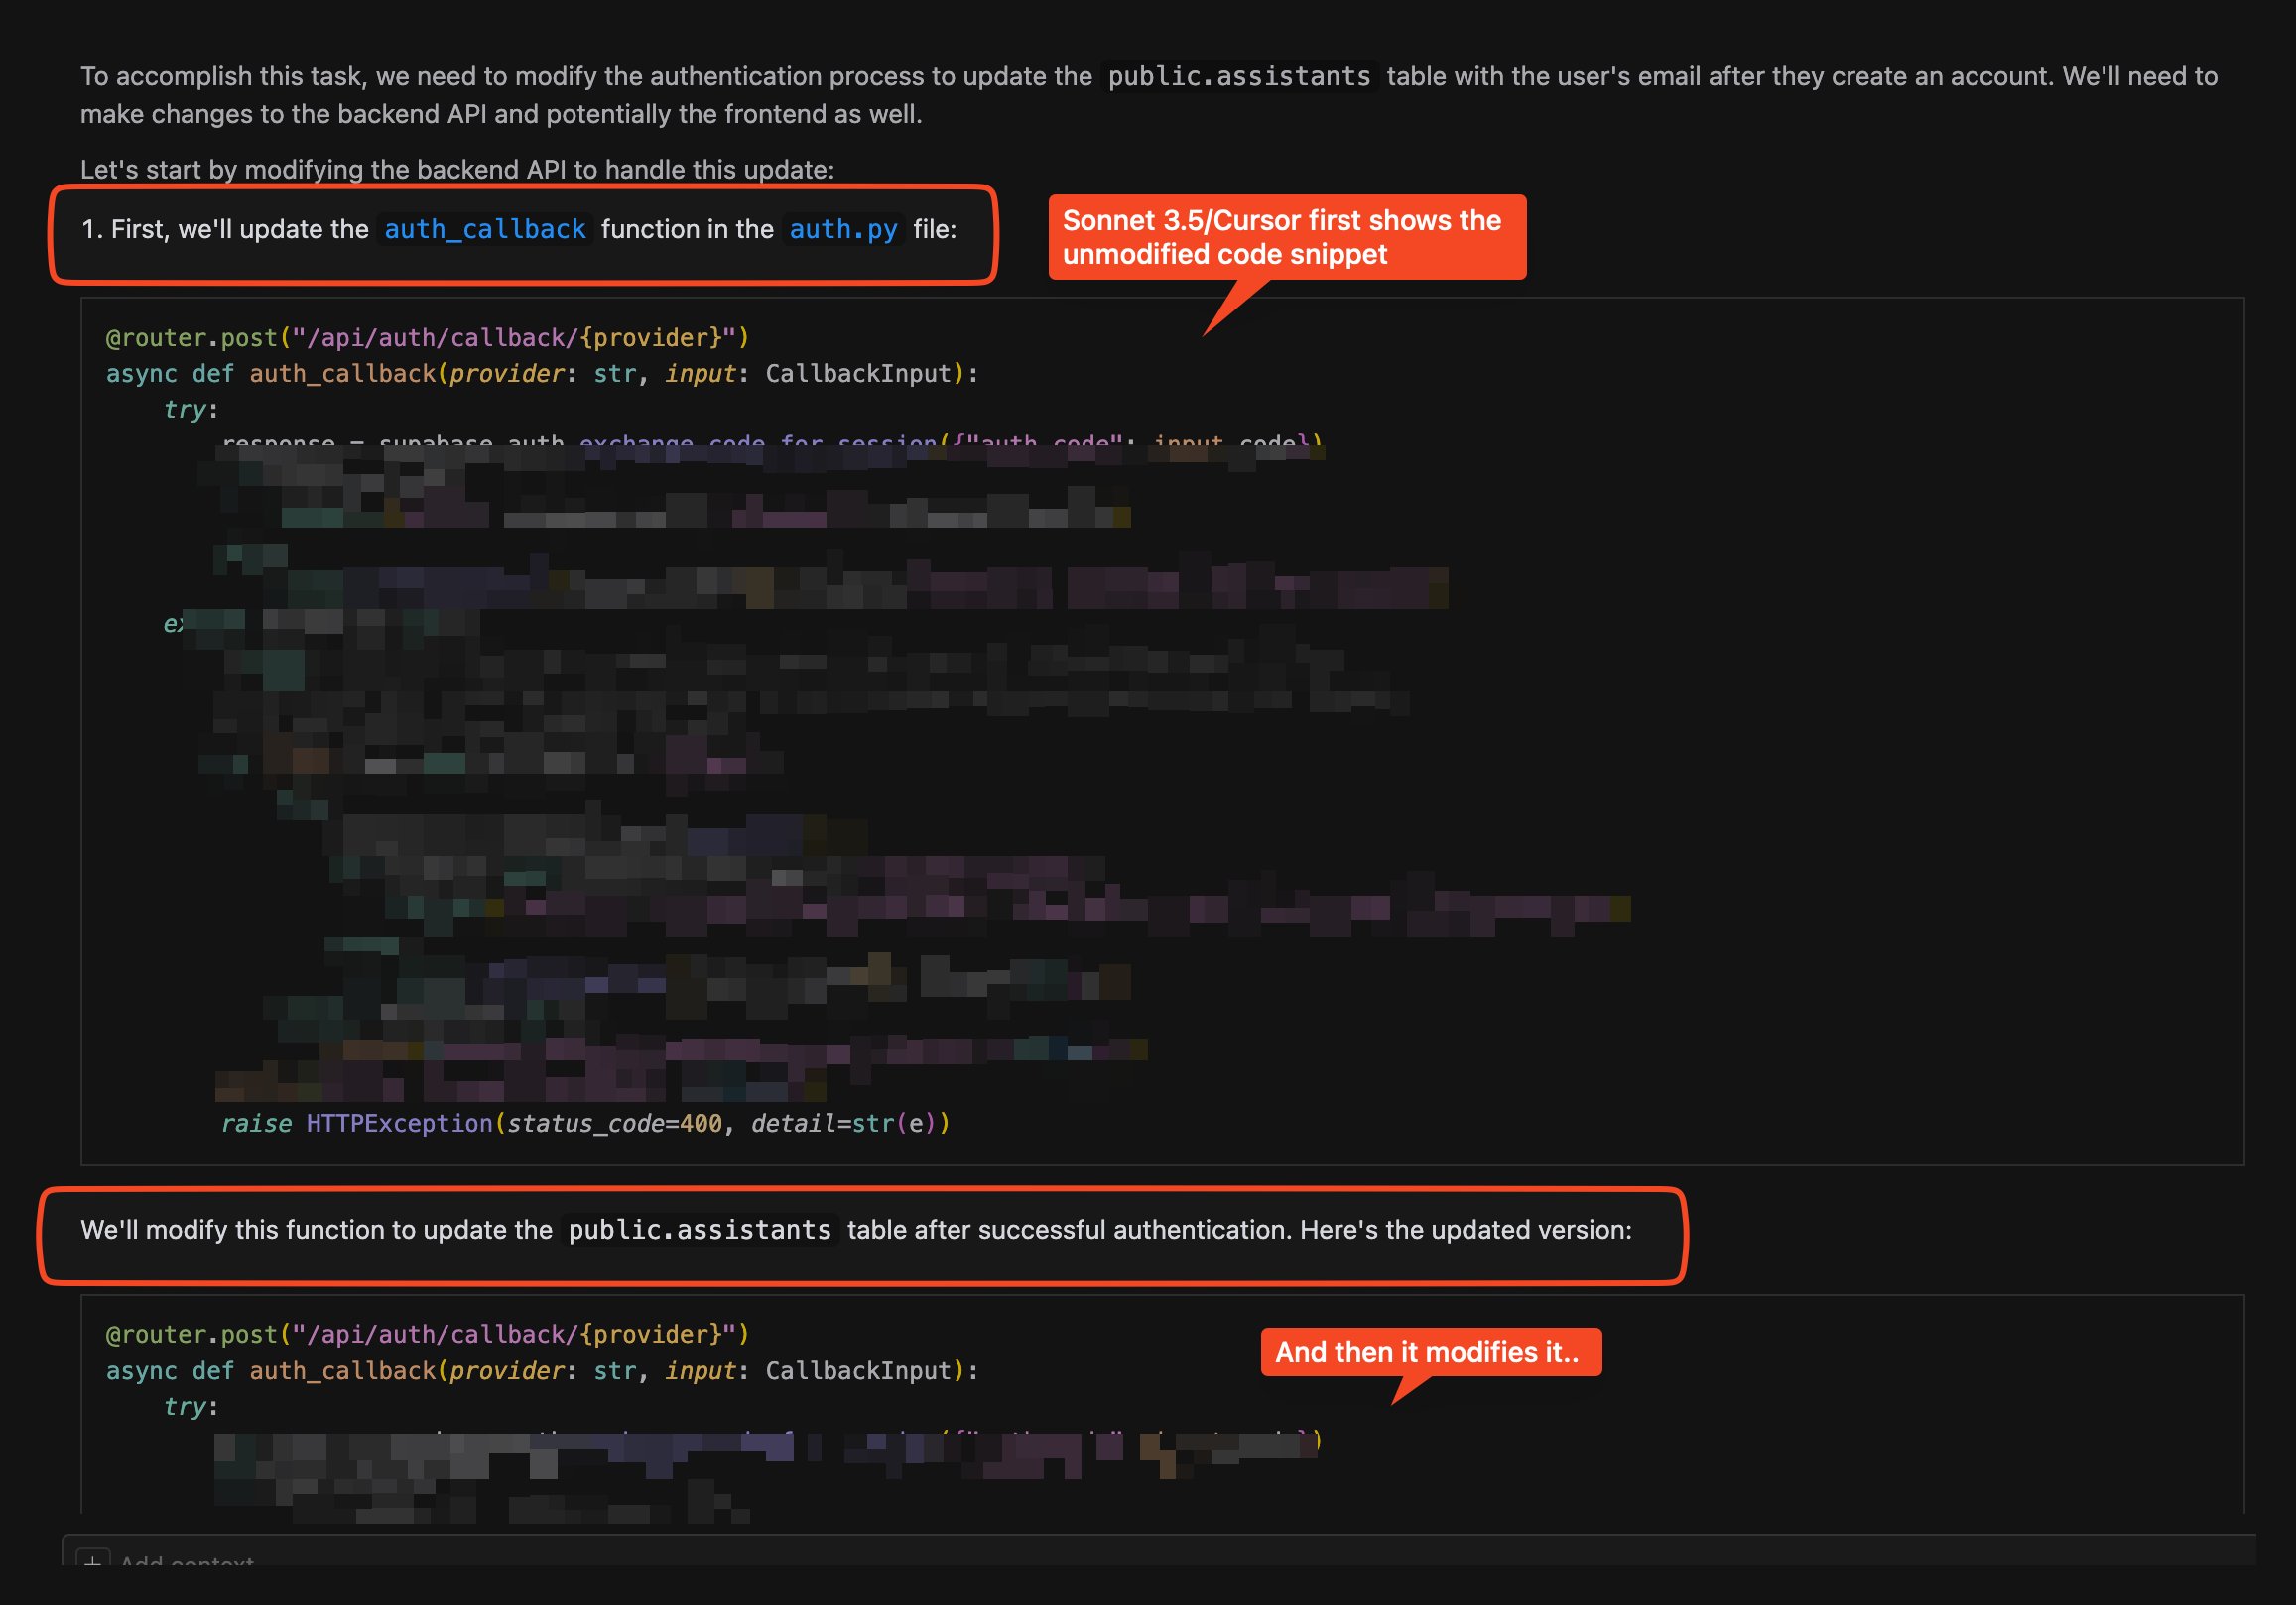Click 'async def auth_callback' in second code block
The width and height of the screenshot is (2296, 1605).
tap(270, 1371)
